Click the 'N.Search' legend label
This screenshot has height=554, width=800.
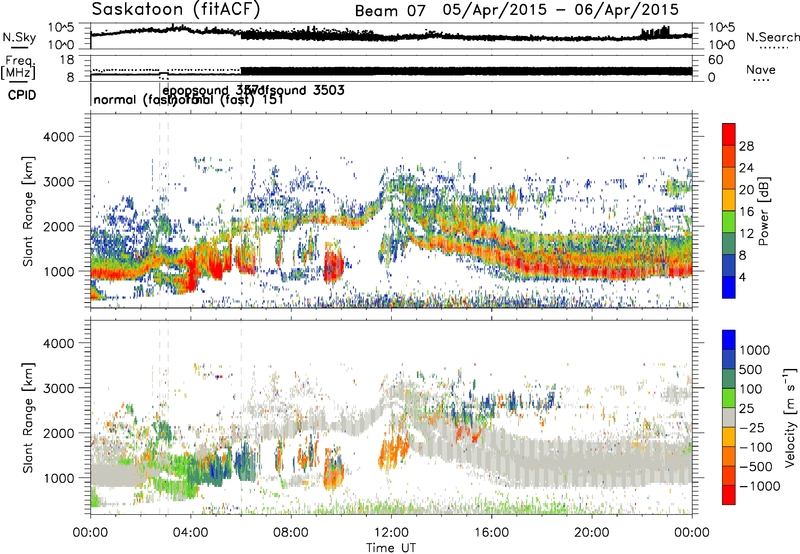pos(772,37)
